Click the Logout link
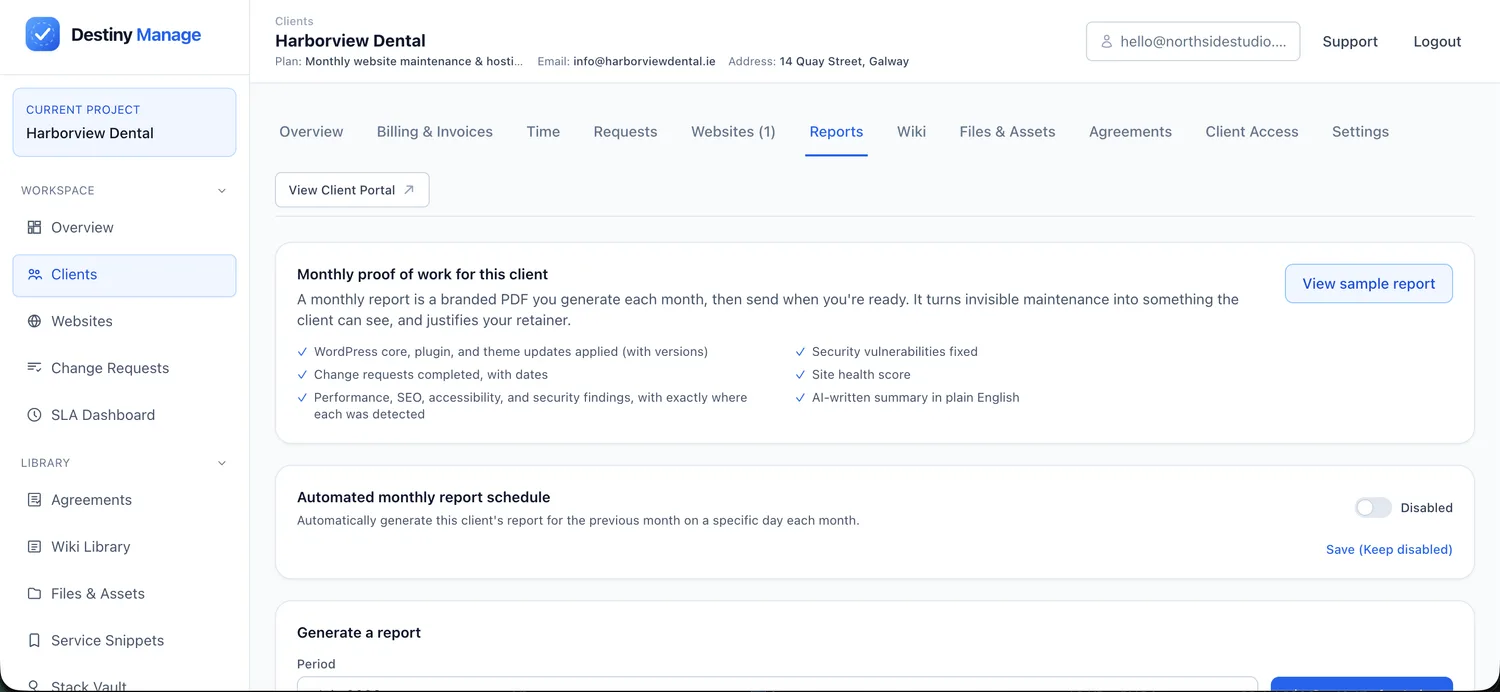 coord(1437,42)
